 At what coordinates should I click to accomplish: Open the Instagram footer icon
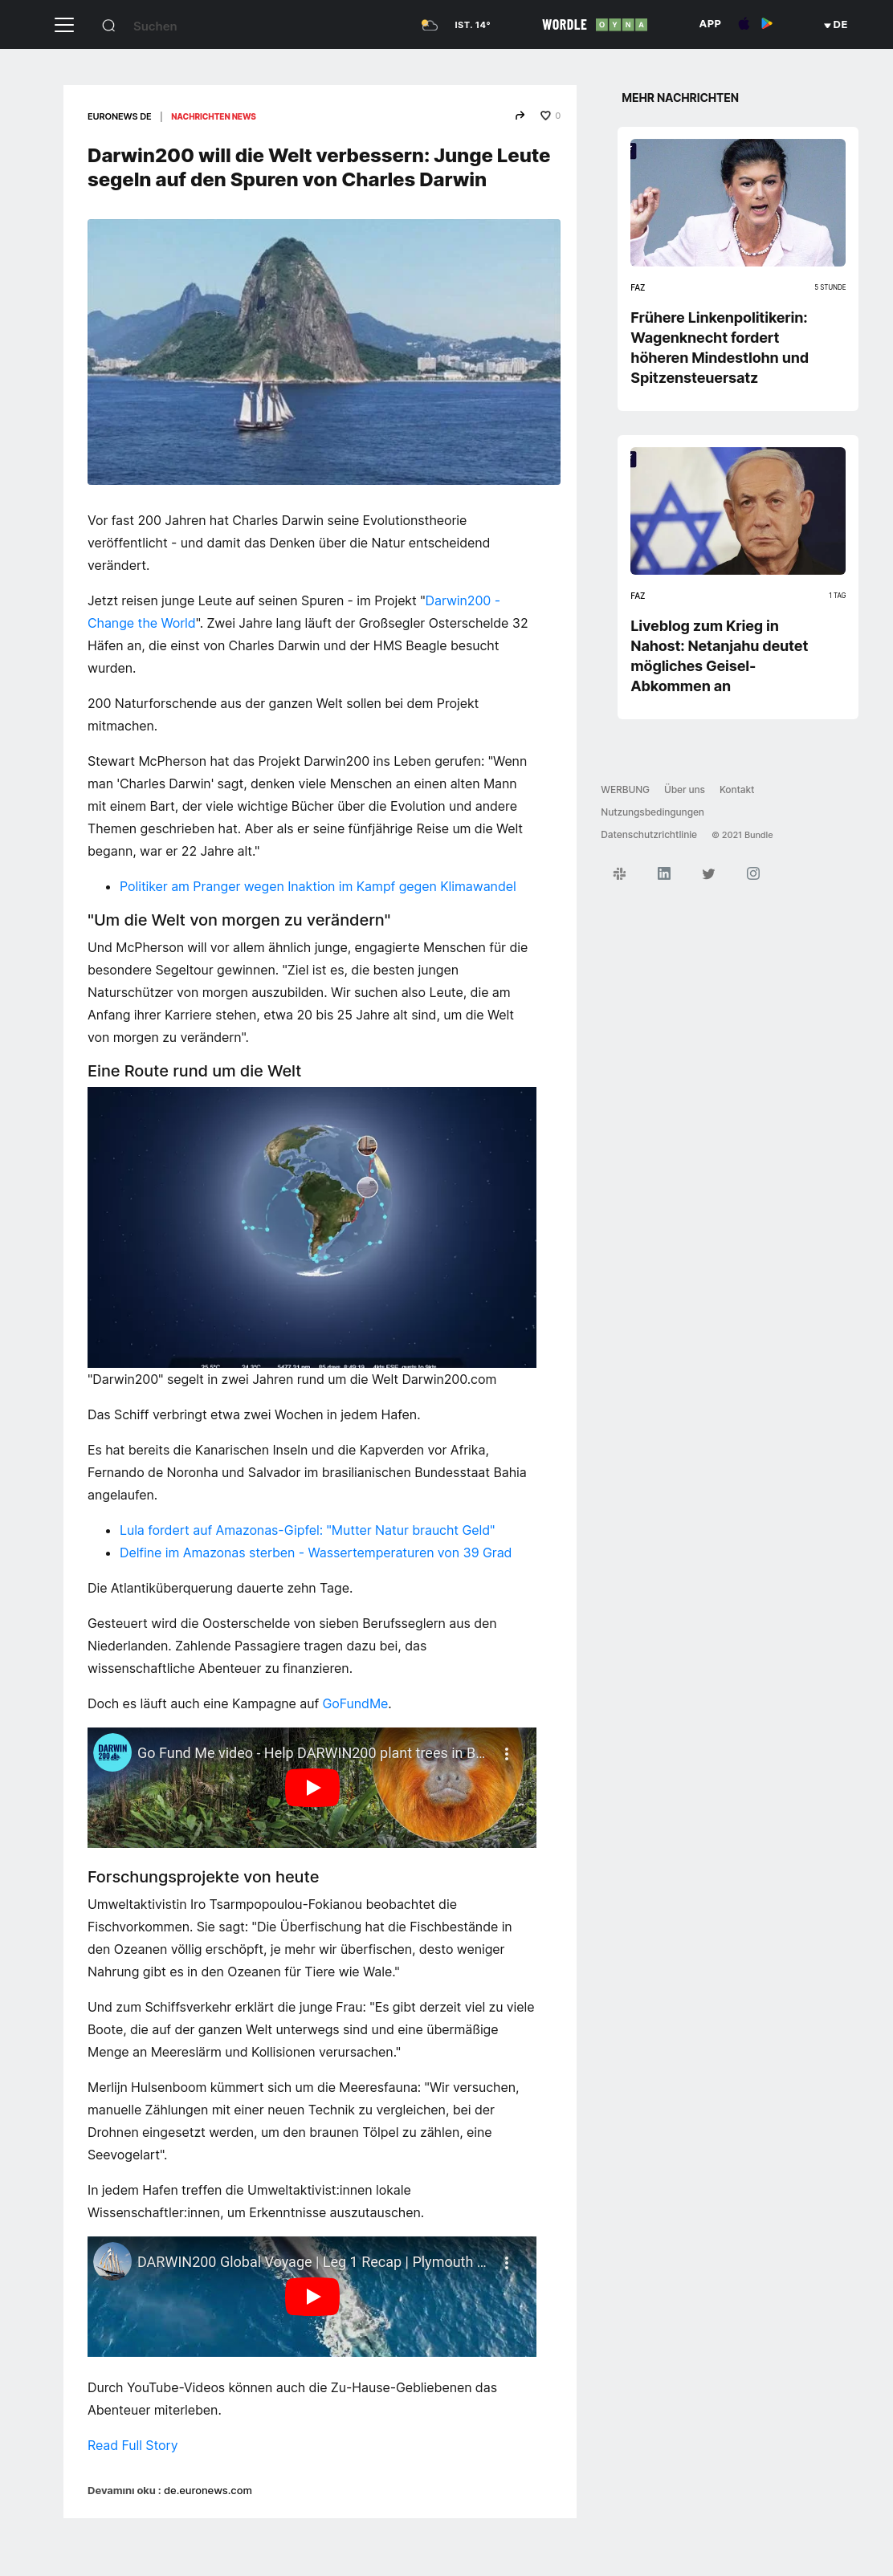(x=753, y=874)
